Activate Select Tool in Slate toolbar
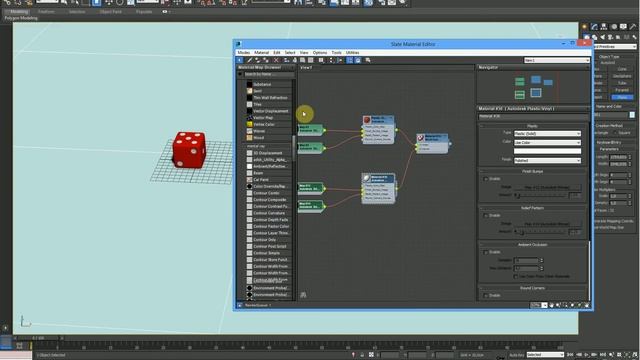 (x=239, y=60)
